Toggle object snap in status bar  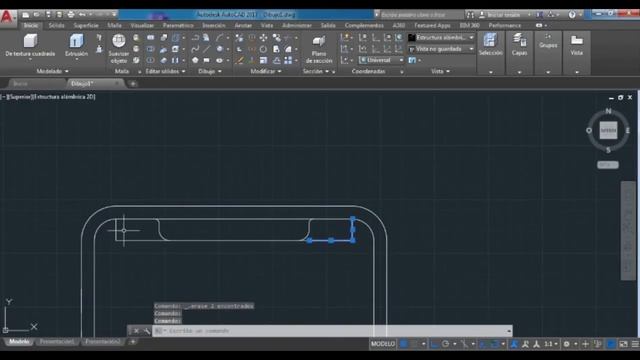[494, 344]
